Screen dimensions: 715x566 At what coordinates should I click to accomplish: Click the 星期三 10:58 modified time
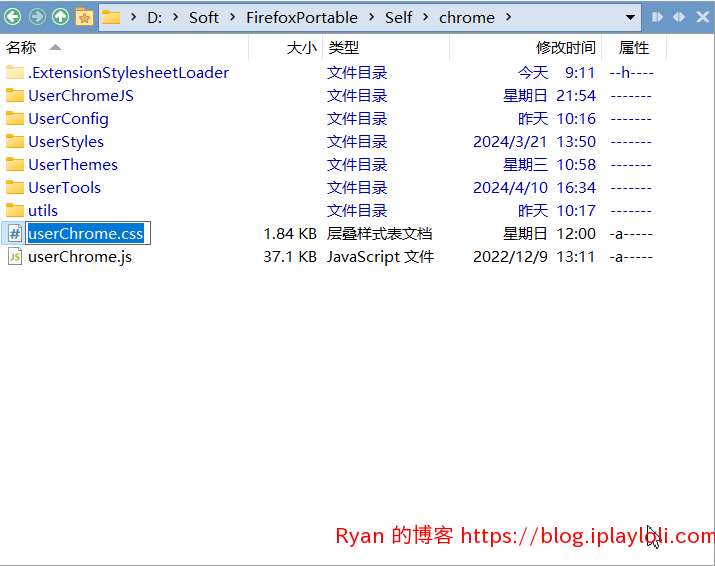[549, 165]
